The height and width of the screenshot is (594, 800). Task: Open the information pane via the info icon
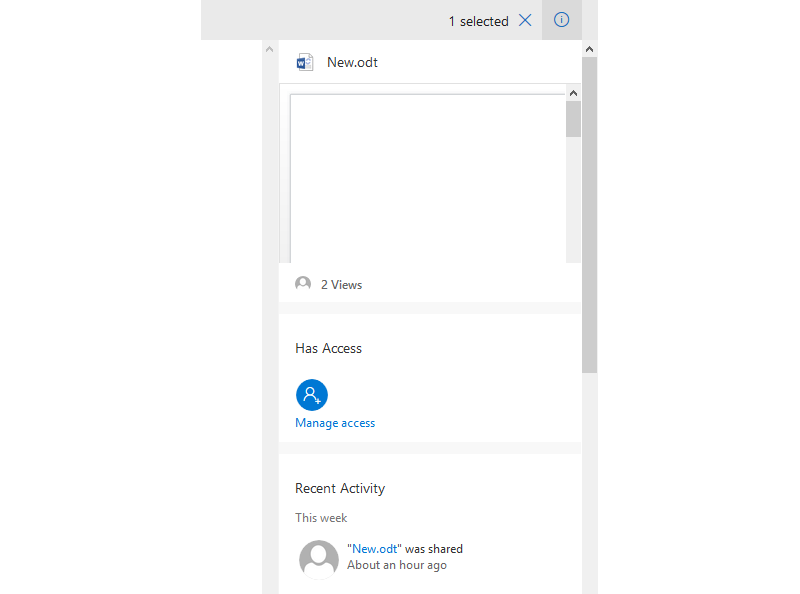(x=561, y=20)
